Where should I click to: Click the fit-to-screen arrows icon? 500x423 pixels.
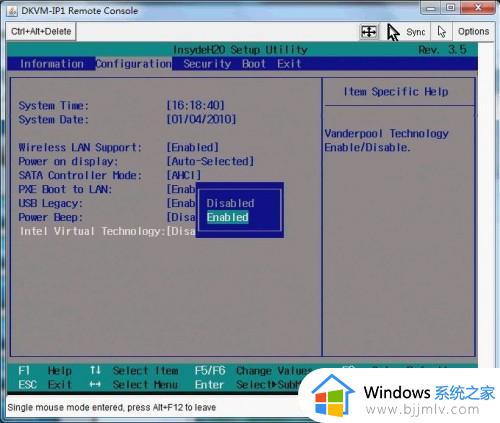369,32
